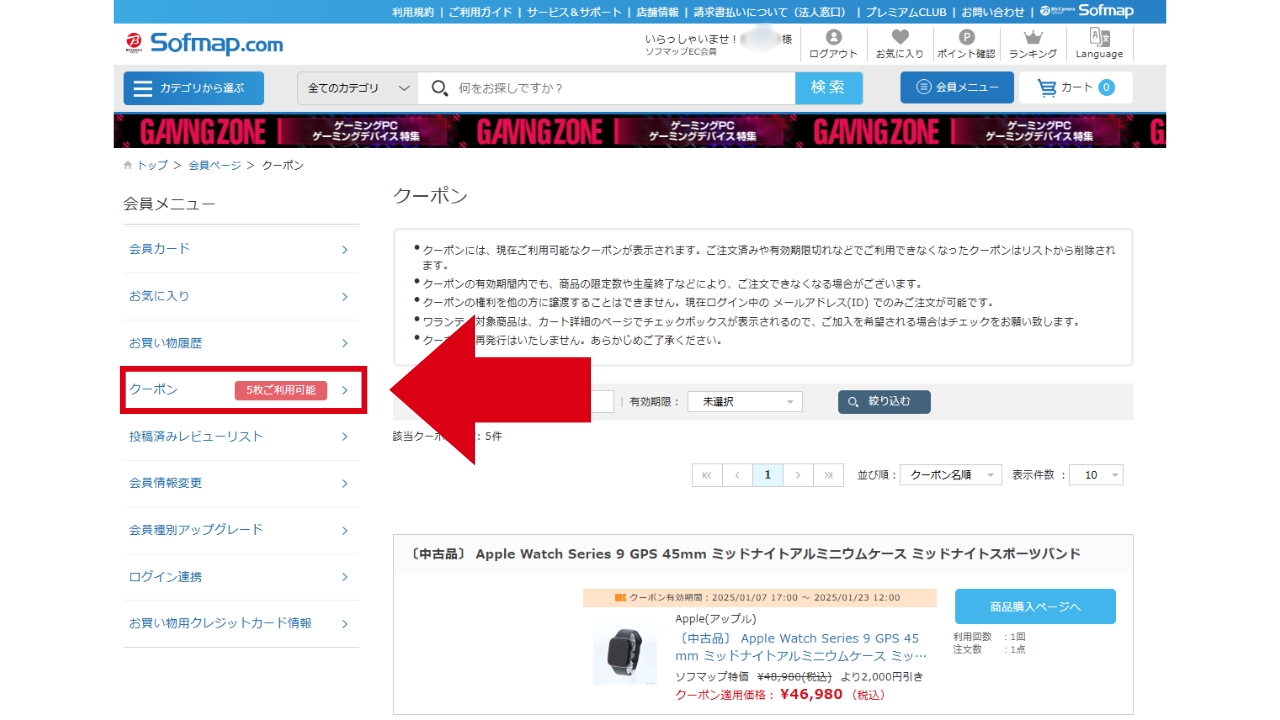Open the member menu button

[x=957, y=88]
